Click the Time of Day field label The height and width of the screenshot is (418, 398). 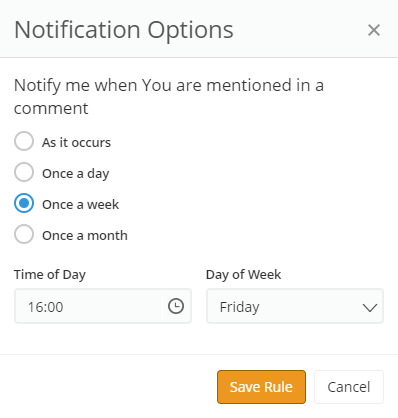tap(50, 275)
